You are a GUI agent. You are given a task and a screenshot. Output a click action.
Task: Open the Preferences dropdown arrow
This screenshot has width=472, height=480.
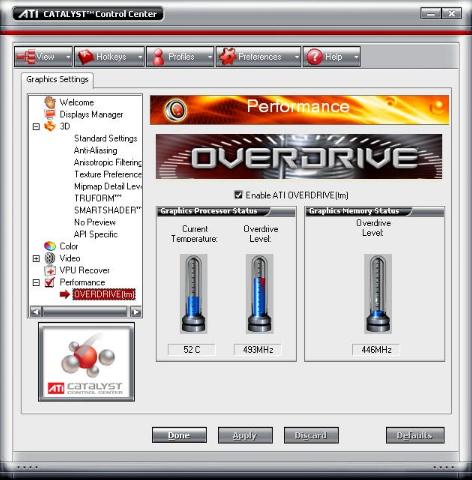[x=297, y=57]
